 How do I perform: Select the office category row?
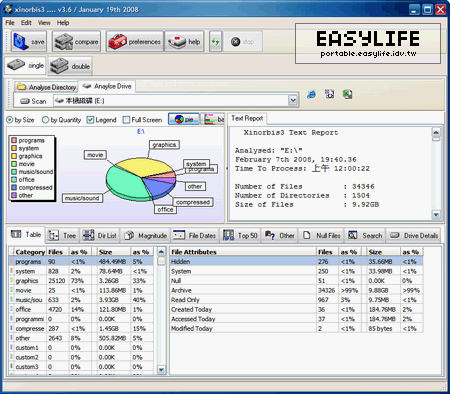pyautogui.click(x=81, y=309)
